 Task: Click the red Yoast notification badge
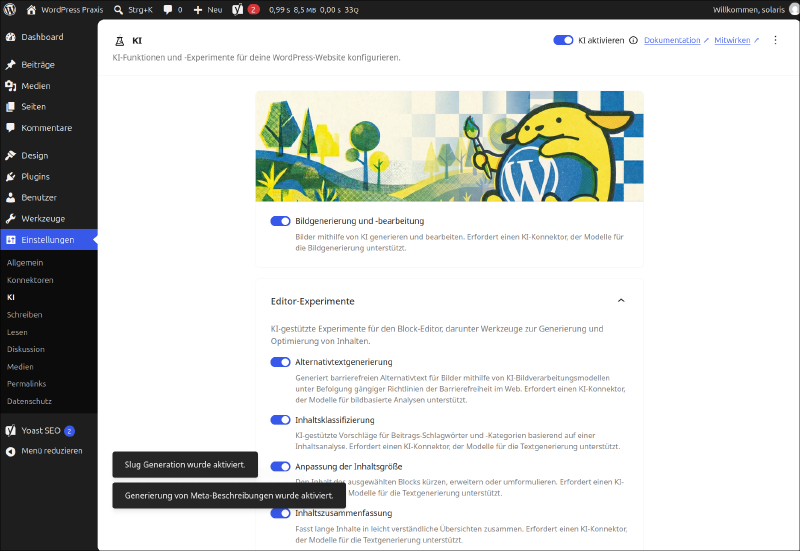pyautogui.click(x=254, y=10)
